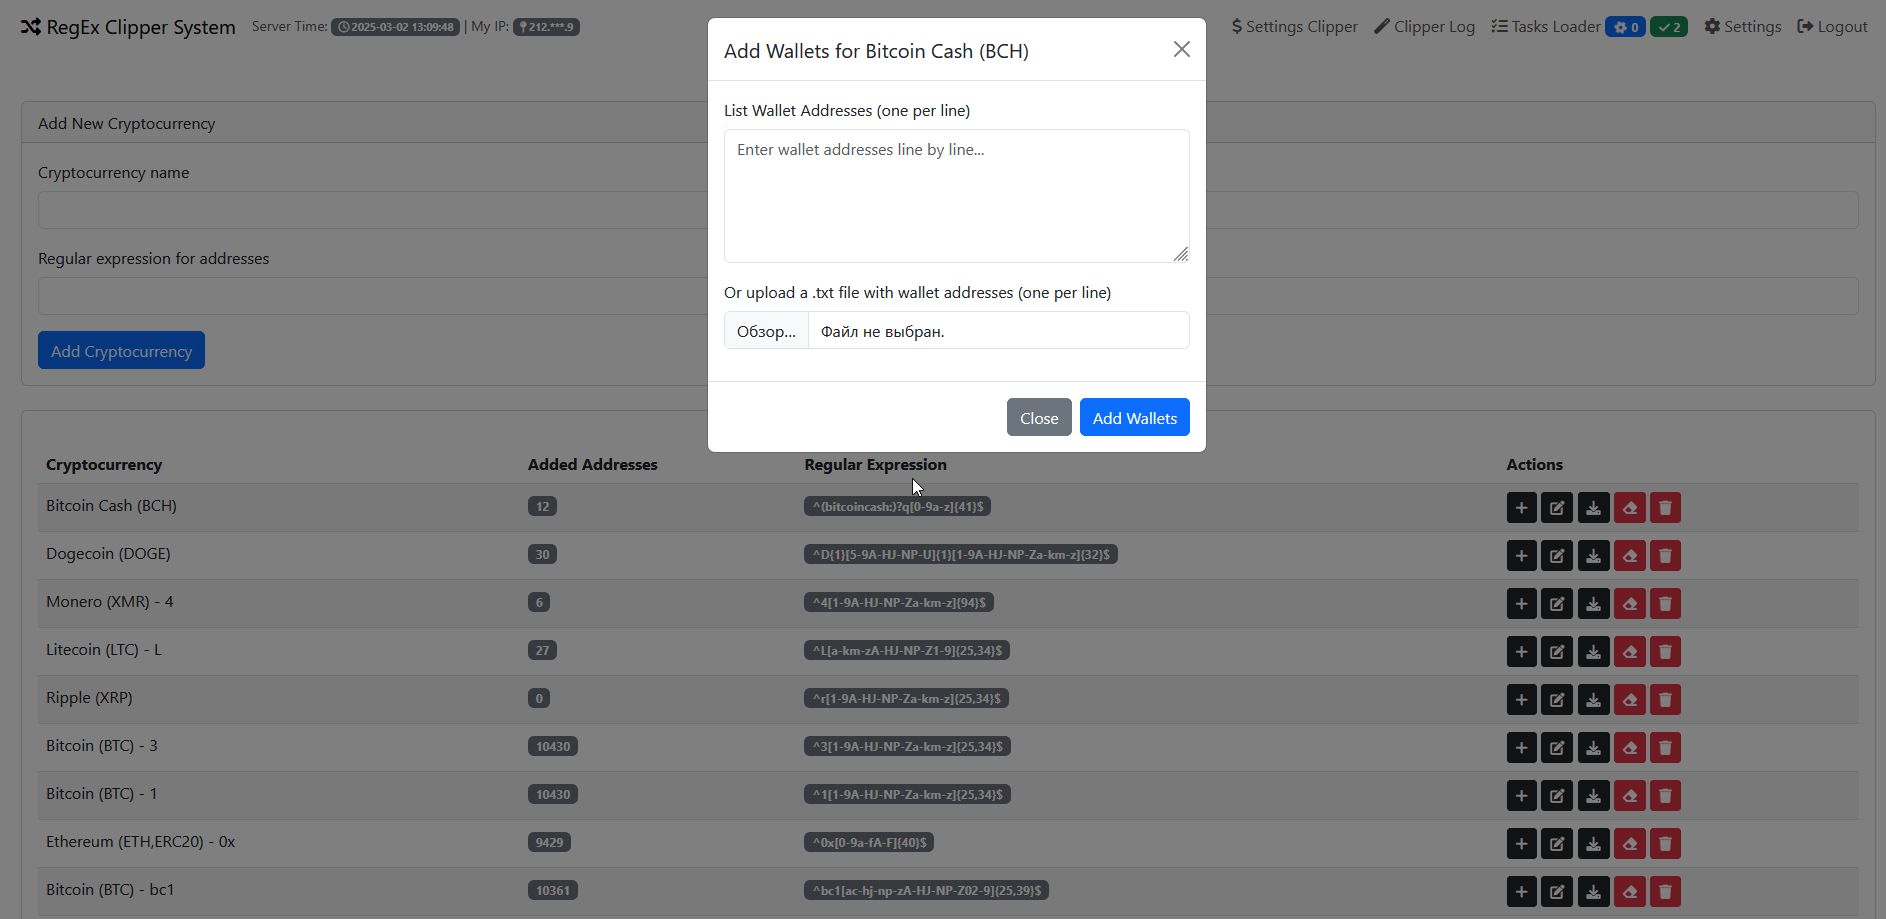Open the Clipper Log page
1886x919 pixels.
click(1424, 27)
